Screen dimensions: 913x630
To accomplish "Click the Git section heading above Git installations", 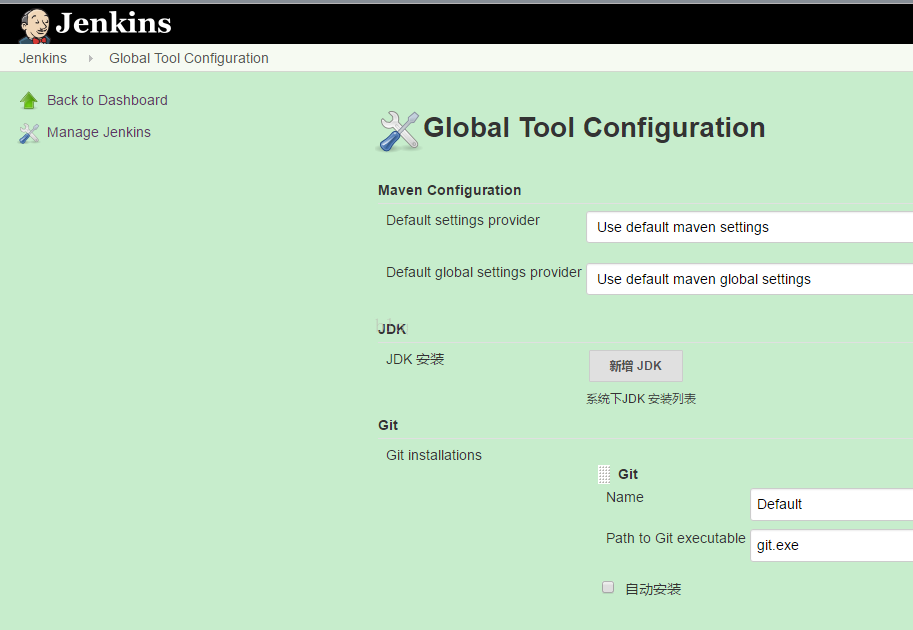I will (388, 425).
